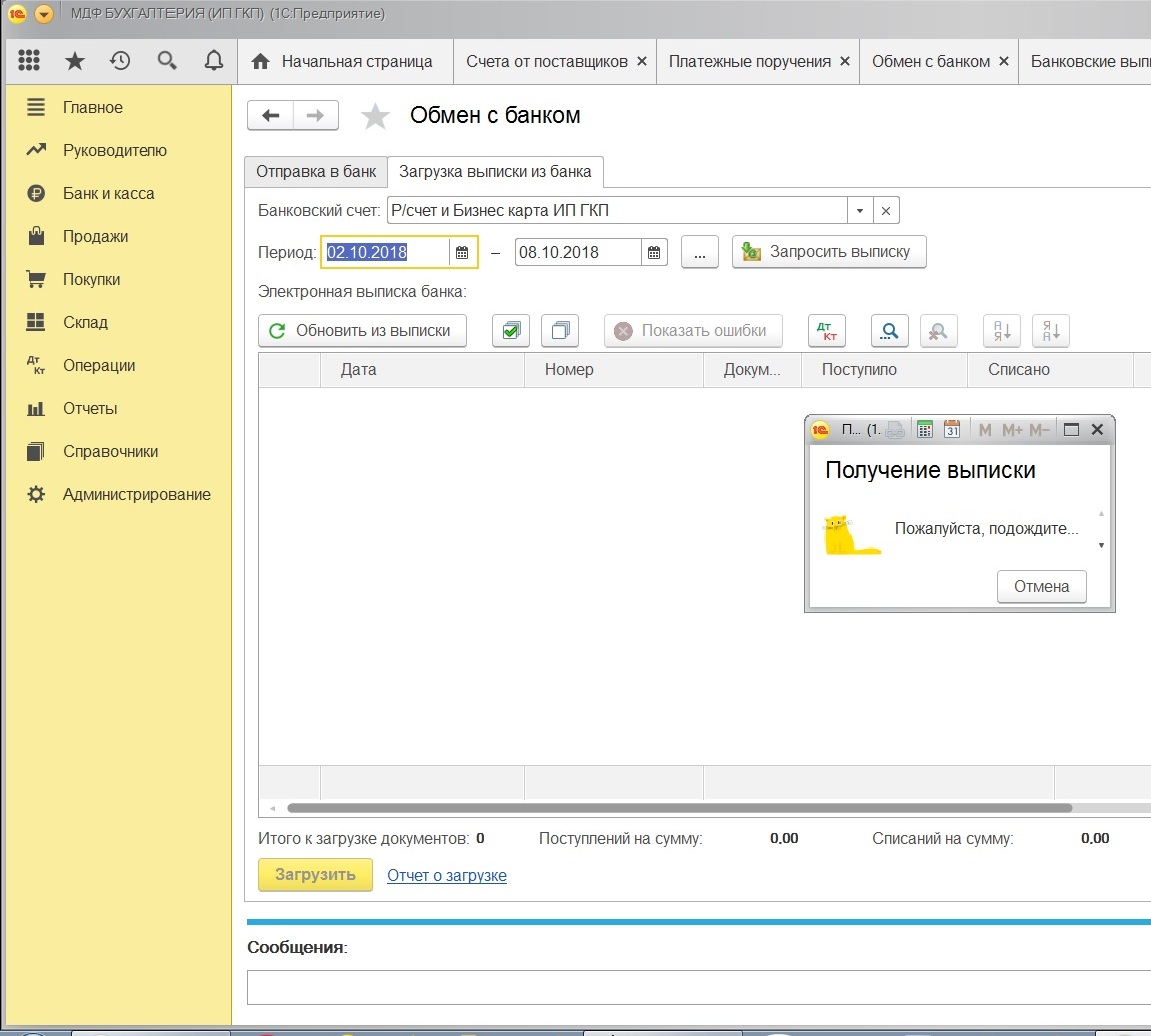Open Банк и касса sidebar section
Viewport: 1151px width, 1036px height.
point(108,193)
